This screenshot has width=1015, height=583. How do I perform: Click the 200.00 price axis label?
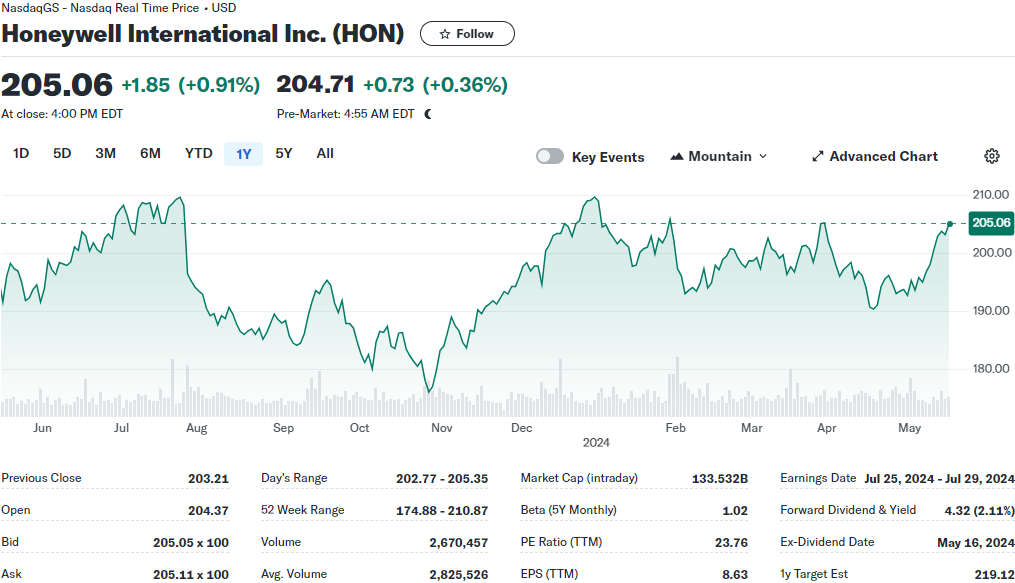pyautogui.click(x=990, y=253)
